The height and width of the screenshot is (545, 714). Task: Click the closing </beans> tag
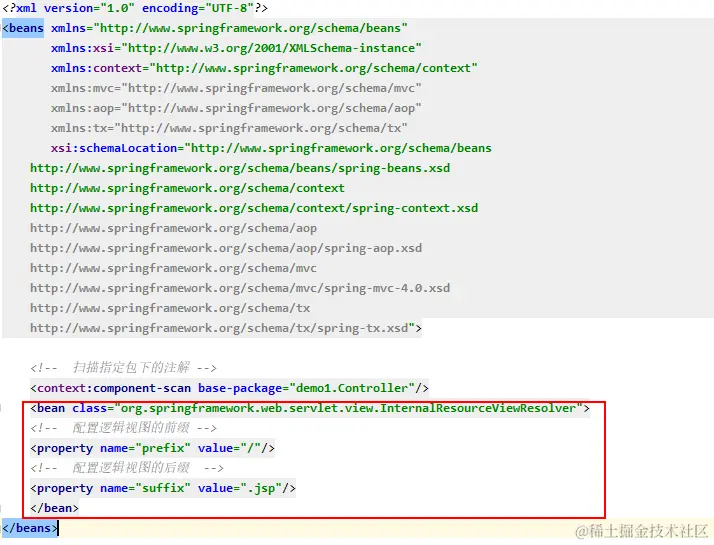[30, 528]
